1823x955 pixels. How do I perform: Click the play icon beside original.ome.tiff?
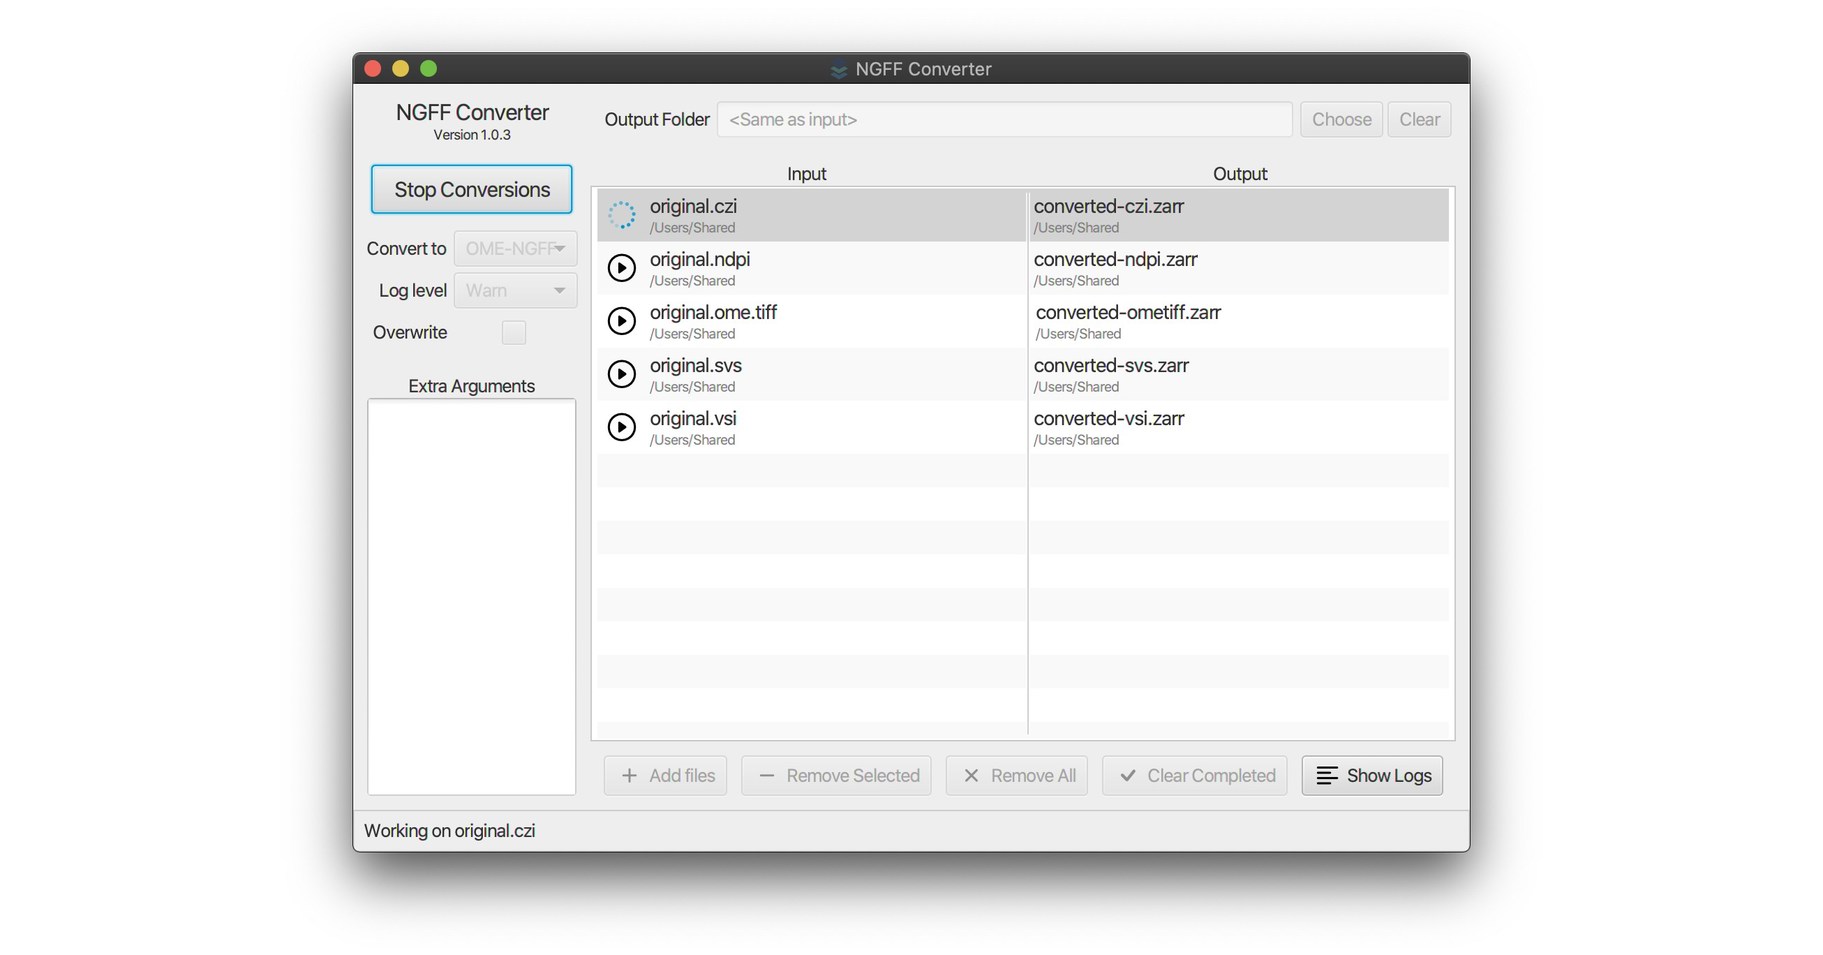(x=622, y=320)
